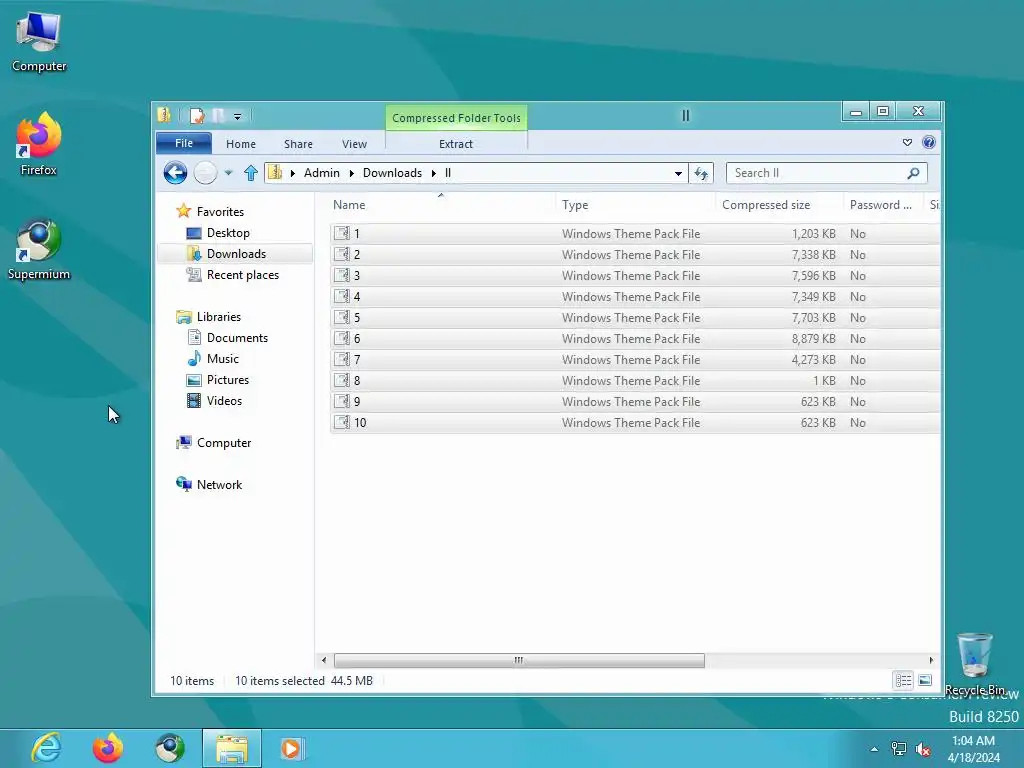Open Recent places in navigation pane
The image size is (1024, 768).
click(x=242, y=275)
